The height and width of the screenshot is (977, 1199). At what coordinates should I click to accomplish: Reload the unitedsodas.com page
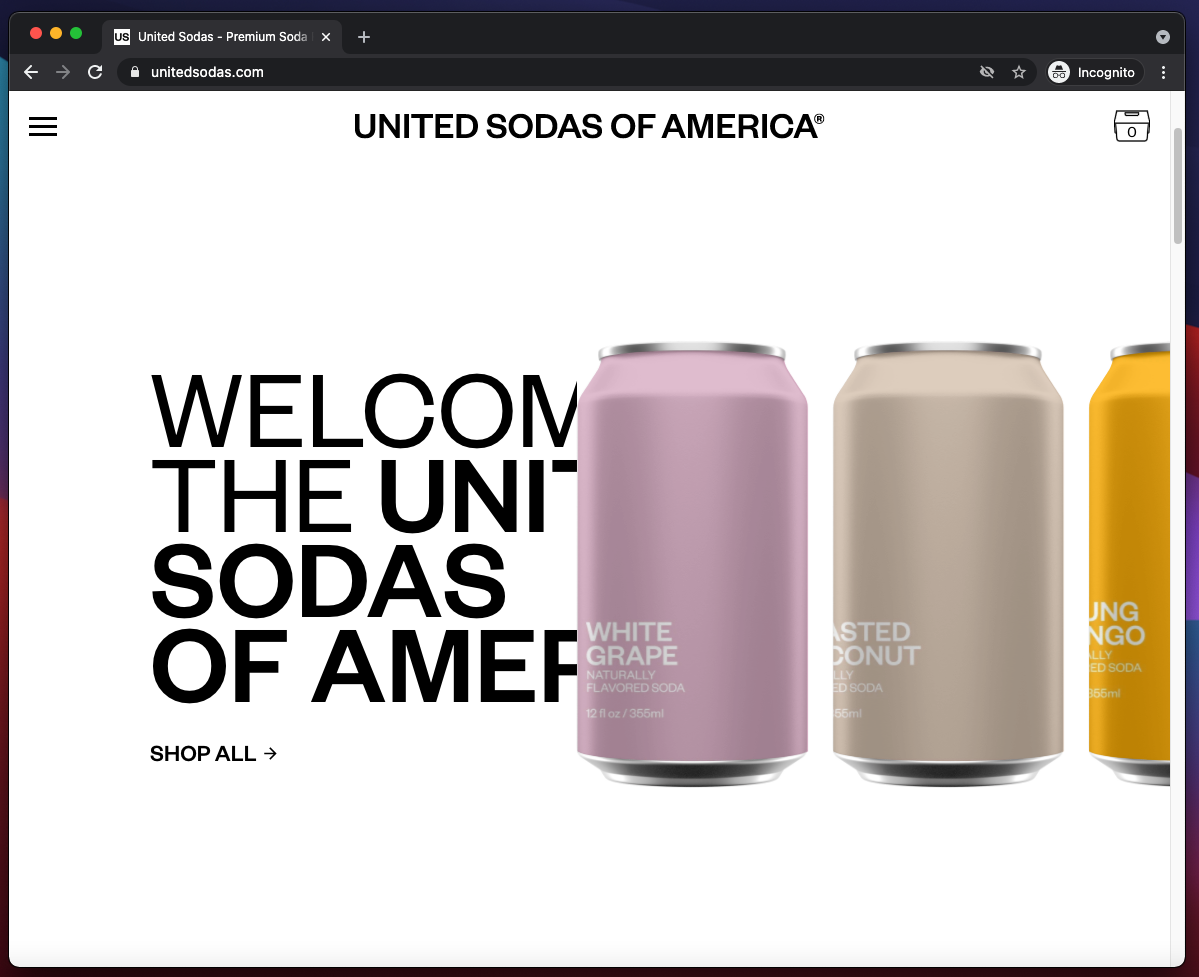click(95, 72)
